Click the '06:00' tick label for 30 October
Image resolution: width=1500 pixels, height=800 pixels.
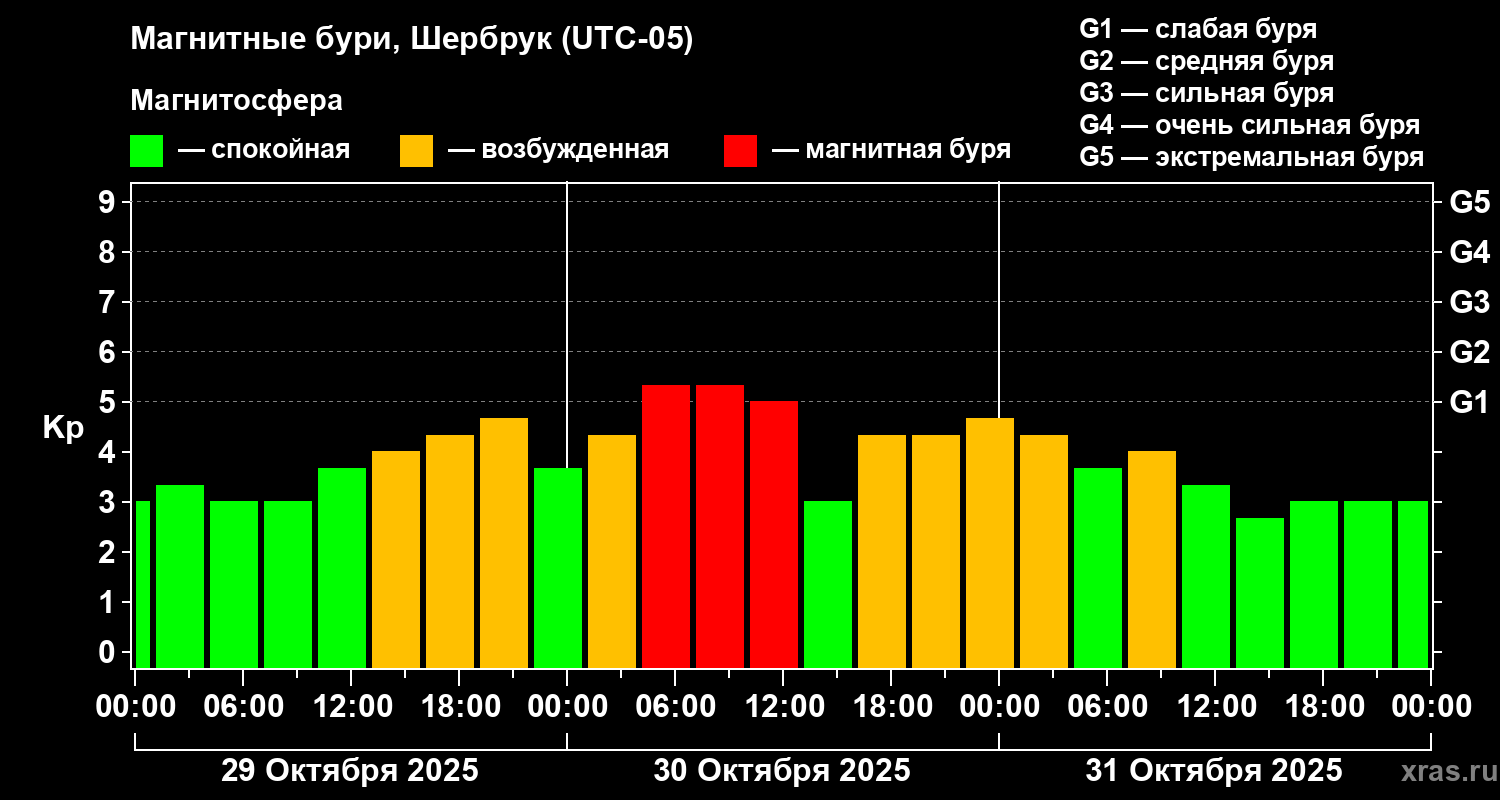(x=674, y=706)
